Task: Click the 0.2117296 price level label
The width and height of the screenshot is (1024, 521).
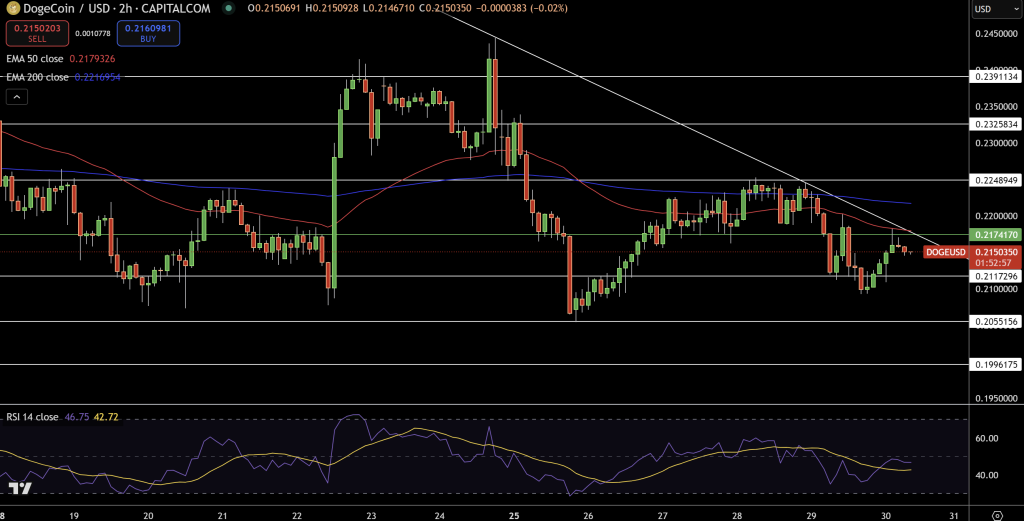Action: 997,276
